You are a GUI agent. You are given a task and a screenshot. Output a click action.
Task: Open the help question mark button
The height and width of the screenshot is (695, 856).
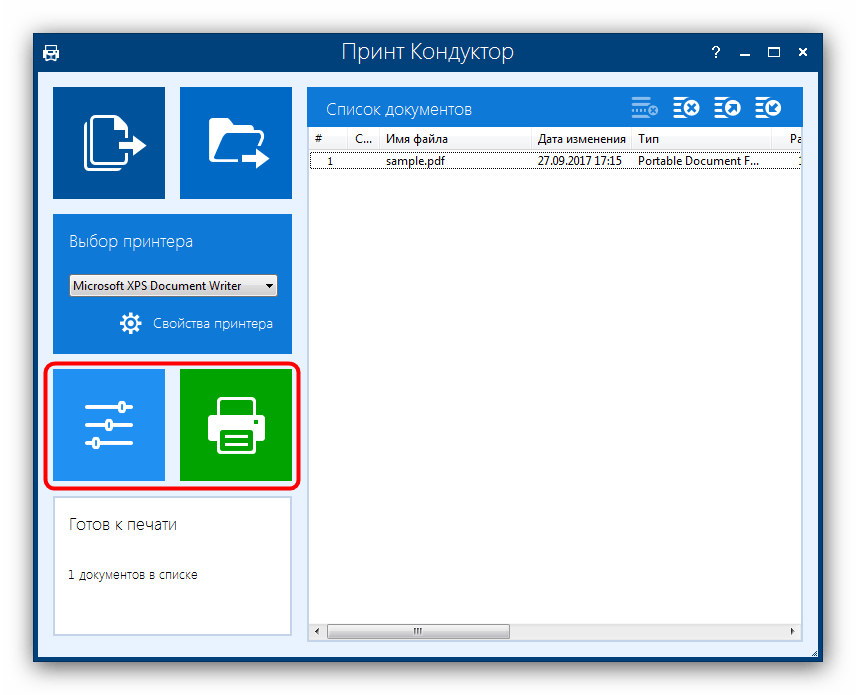click(716, 52)
